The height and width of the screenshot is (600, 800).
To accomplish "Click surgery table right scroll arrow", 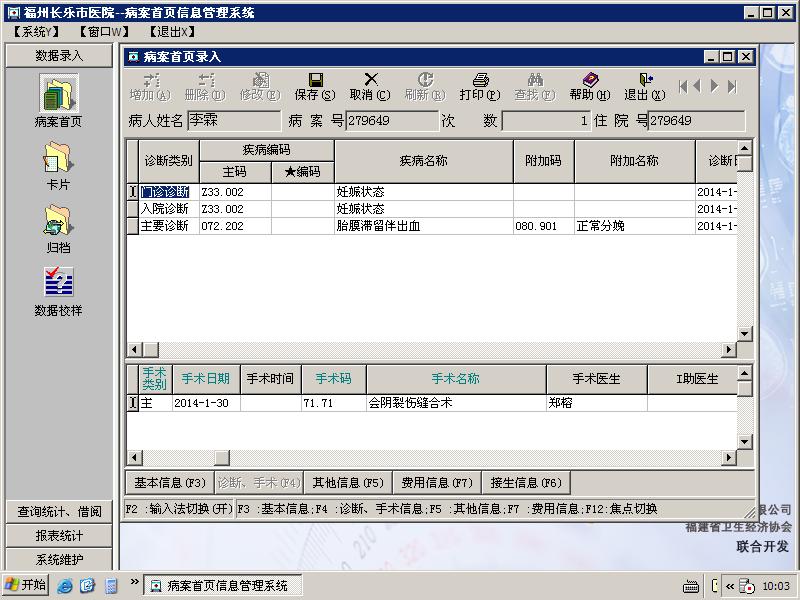I will coord(729,458).
